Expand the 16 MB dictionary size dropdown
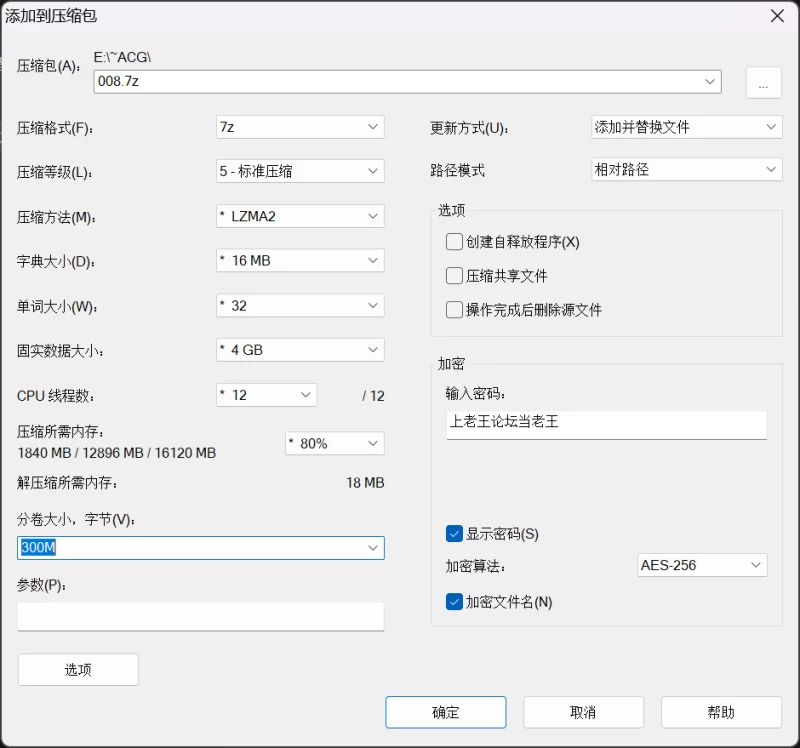The image size is (800, 748). (300, 261)
